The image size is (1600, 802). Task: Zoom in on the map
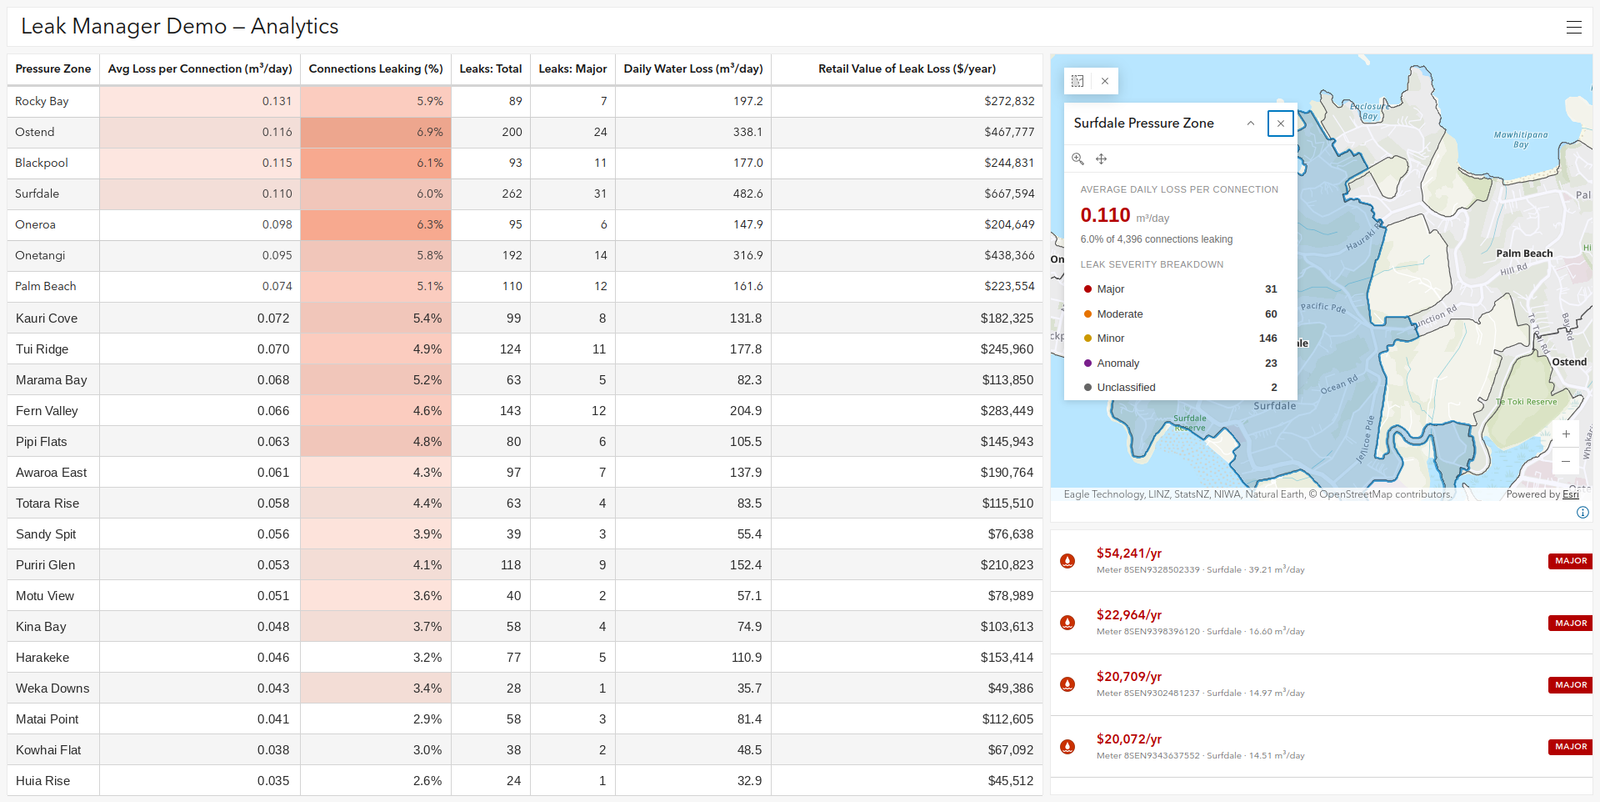1566,434
